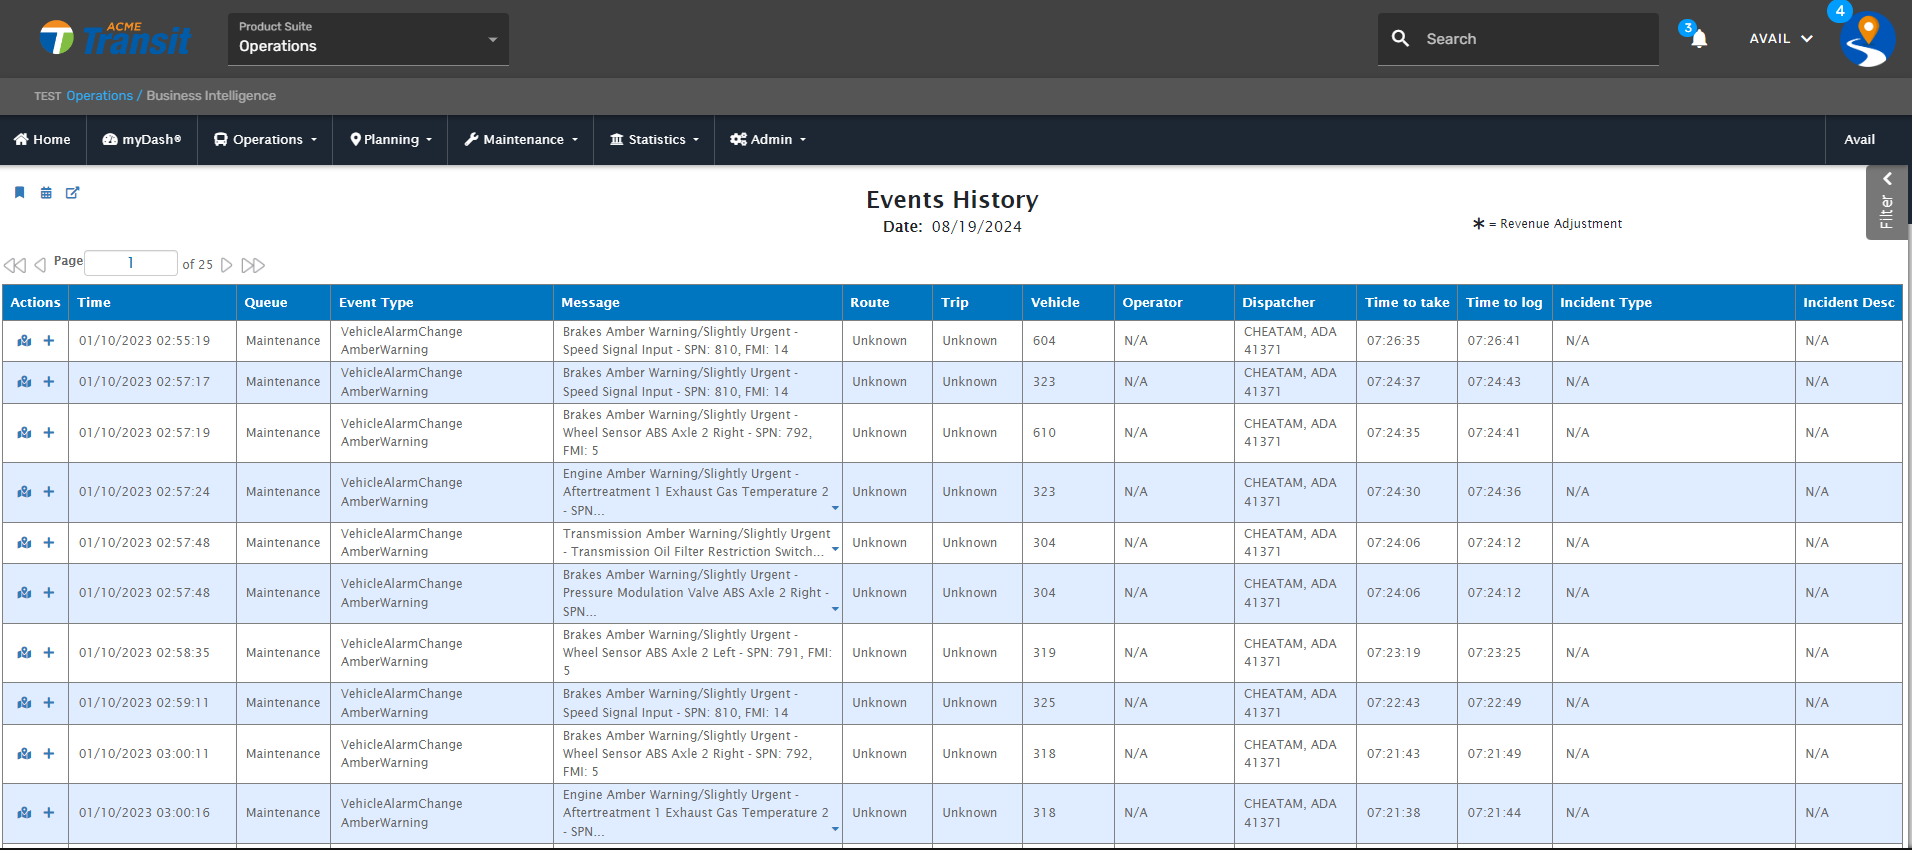The width and height of the screenshot is (1912, 850).
Task: Click the Time column header
Action: (94, 303)
